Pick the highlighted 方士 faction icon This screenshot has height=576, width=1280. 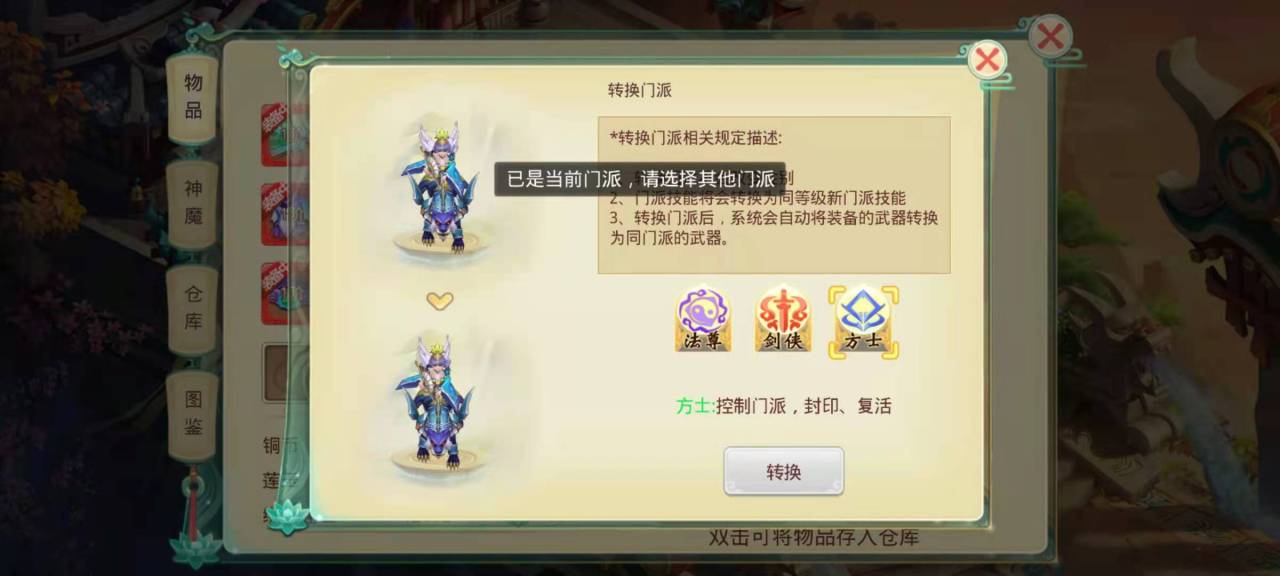click(x=863, y=321)
